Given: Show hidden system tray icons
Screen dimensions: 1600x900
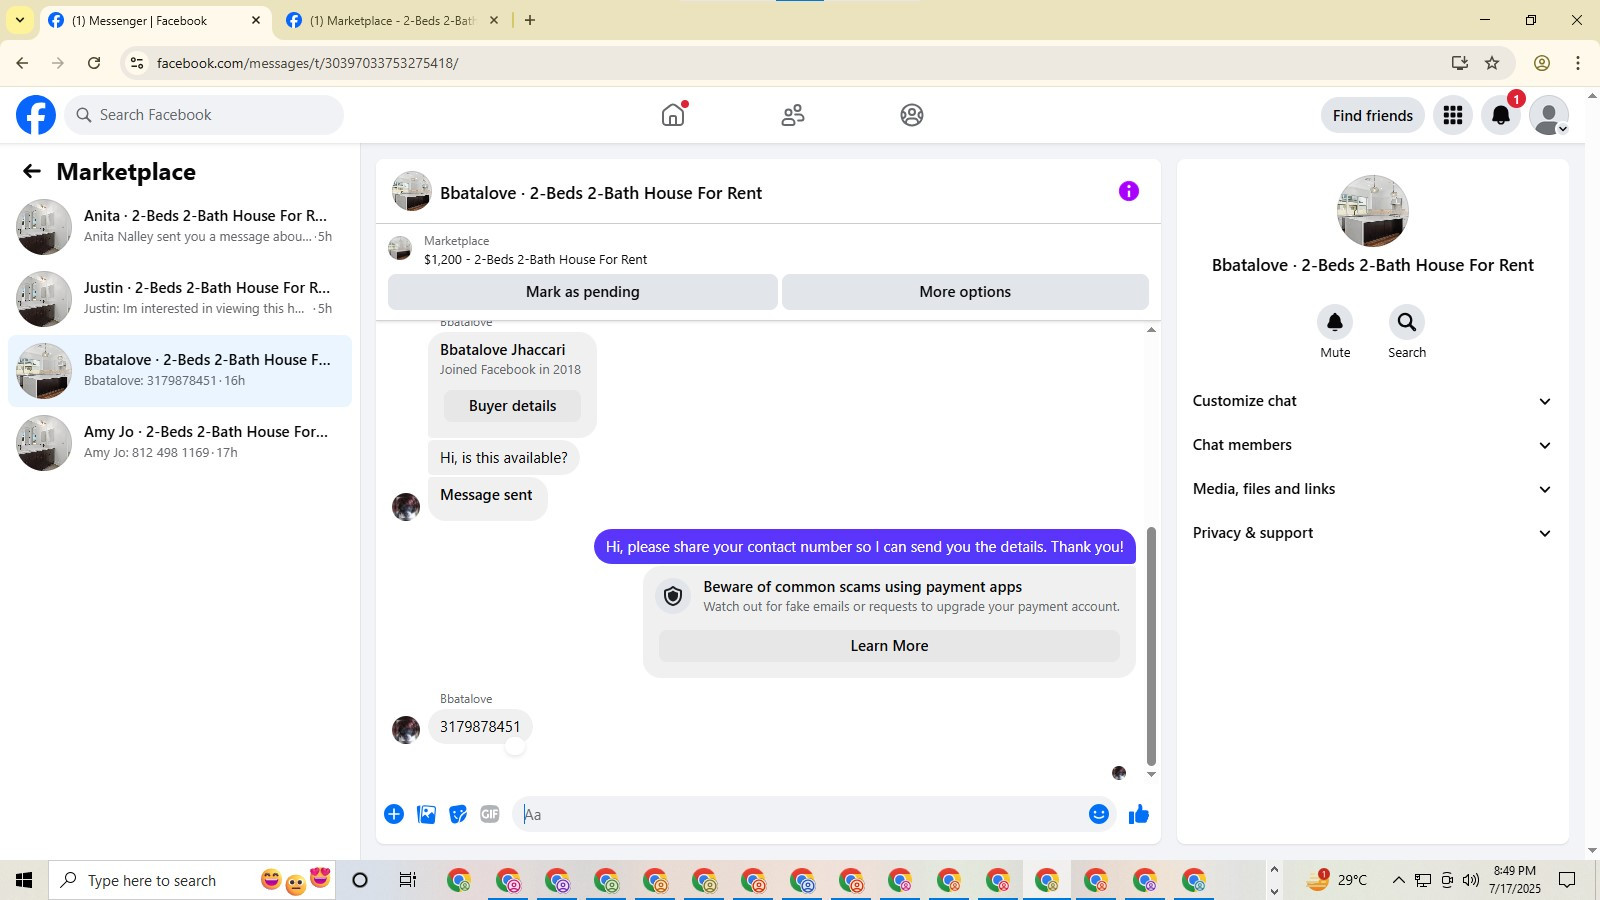Looking at the screenshot, I should (1398, 880).
